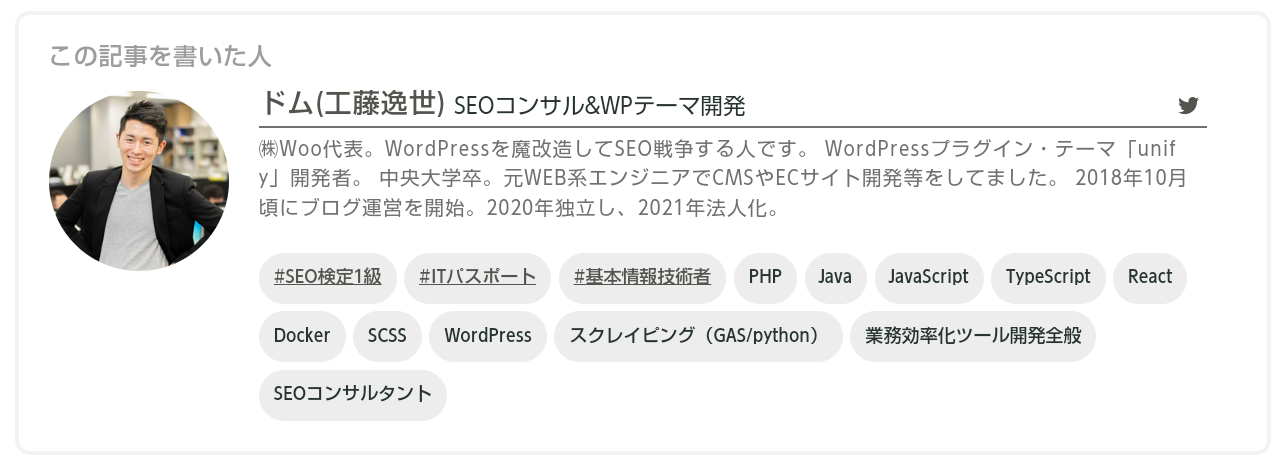Screen dimensions: 1277x469
Task: Click the author's circular profile photo
Action: pyautogui.click(x=139, y=181)
